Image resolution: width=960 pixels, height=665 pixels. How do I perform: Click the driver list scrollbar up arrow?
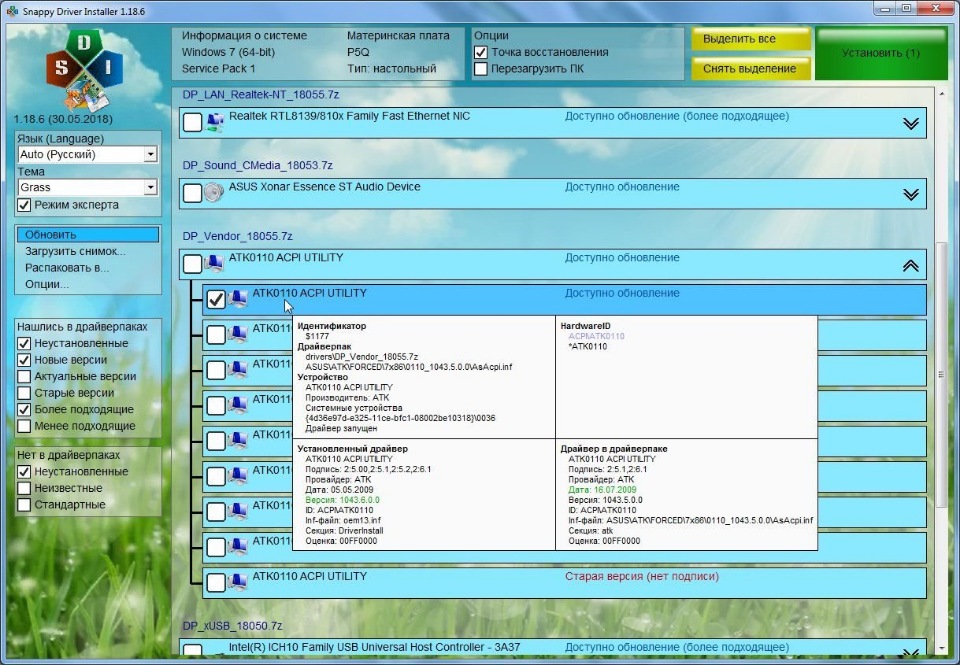[x=942, y=94]
